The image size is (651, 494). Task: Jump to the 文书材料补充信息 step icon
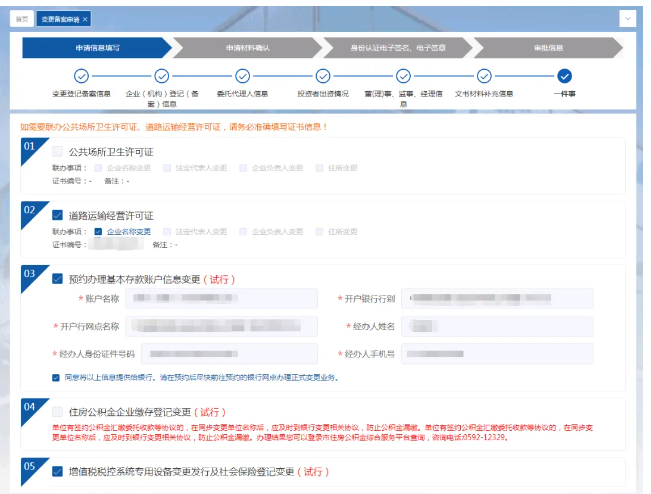[x=484, y=75]
